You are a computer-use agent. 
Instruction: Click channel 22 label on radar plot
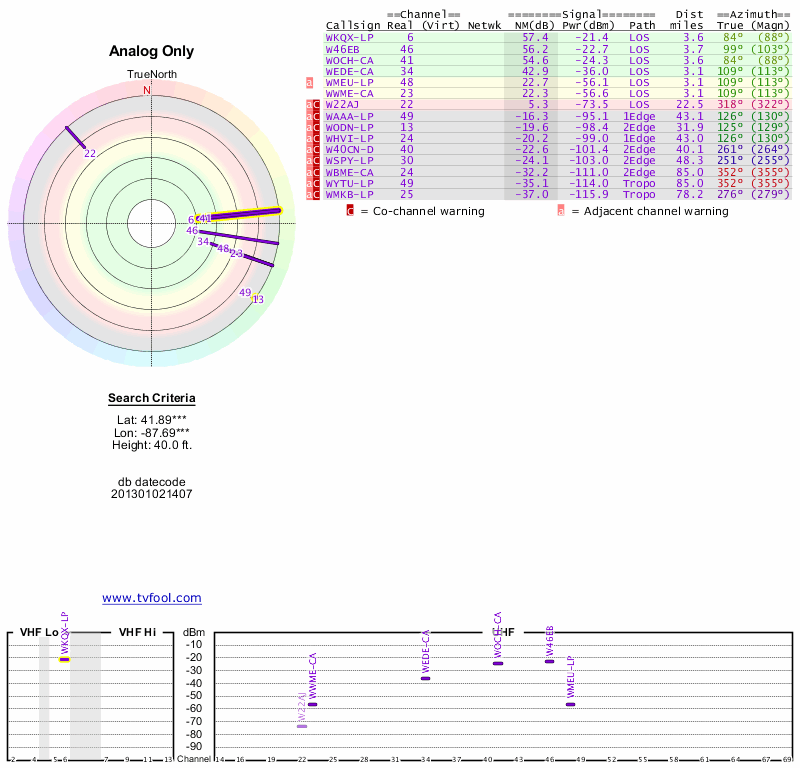pos(90,154)
